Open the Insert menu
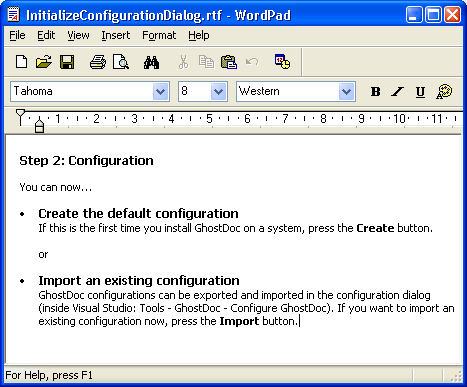Image resolution: width=467 pixels, height=387 pixels. [x=116, y=35]
